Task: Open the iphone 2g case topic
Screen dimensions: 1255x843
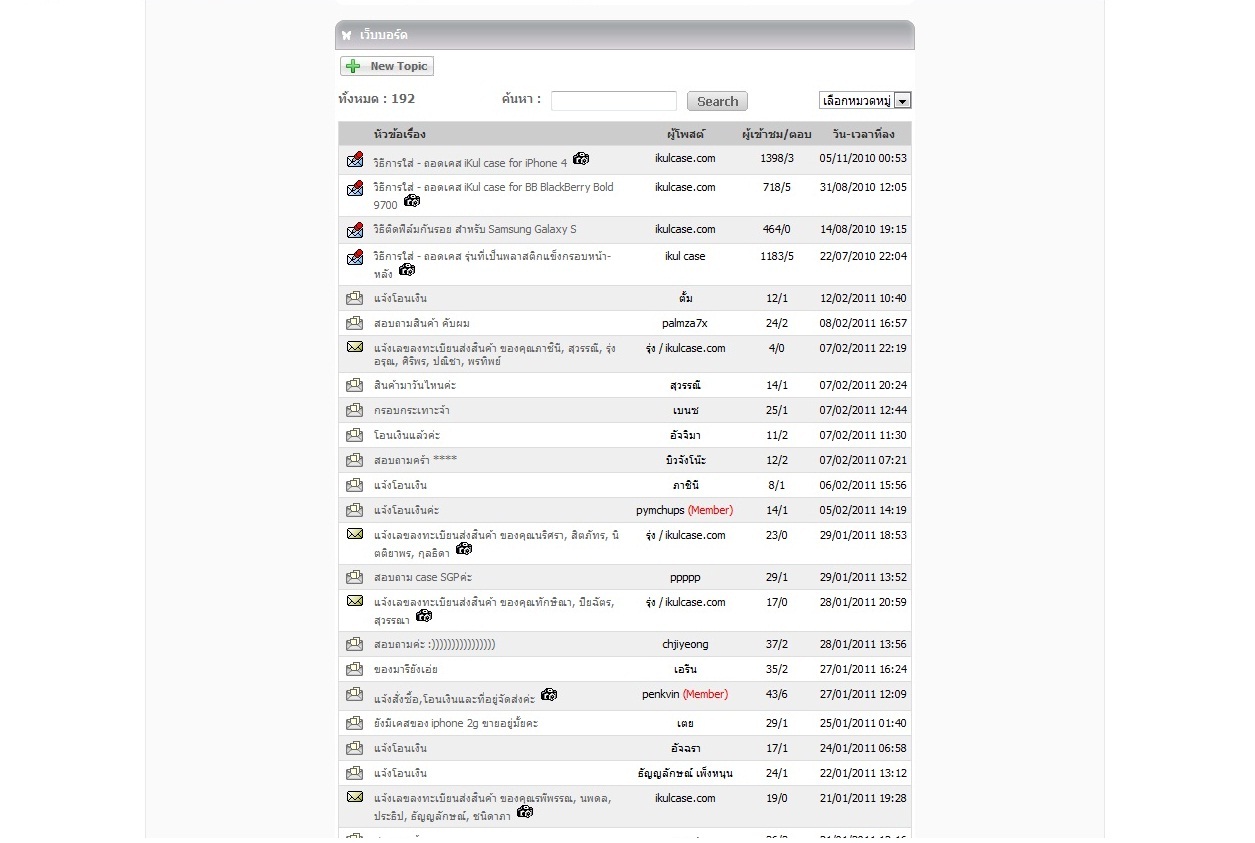Action: [455, 723]
